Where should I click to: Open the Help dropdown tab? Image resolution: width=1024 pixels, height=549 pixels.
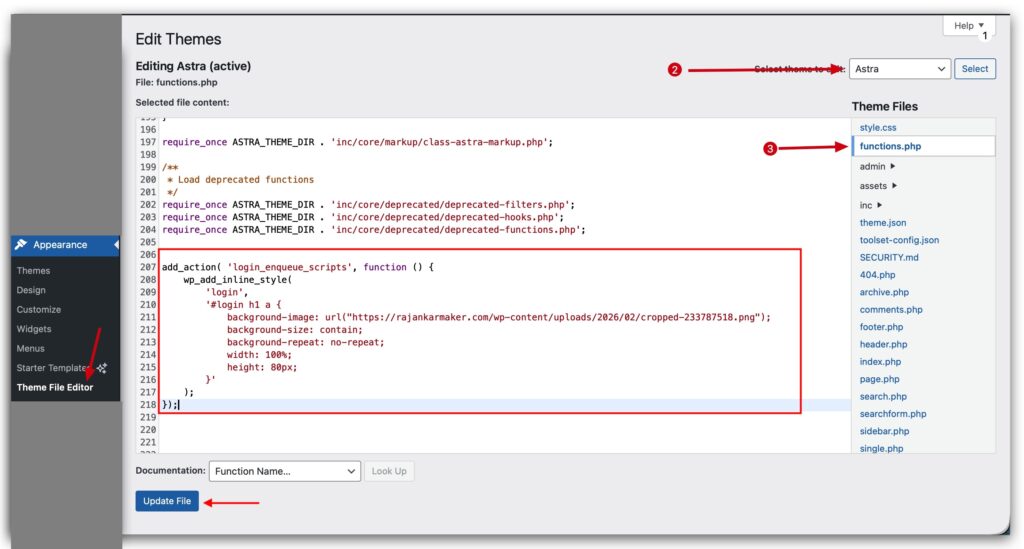[968, 26]
